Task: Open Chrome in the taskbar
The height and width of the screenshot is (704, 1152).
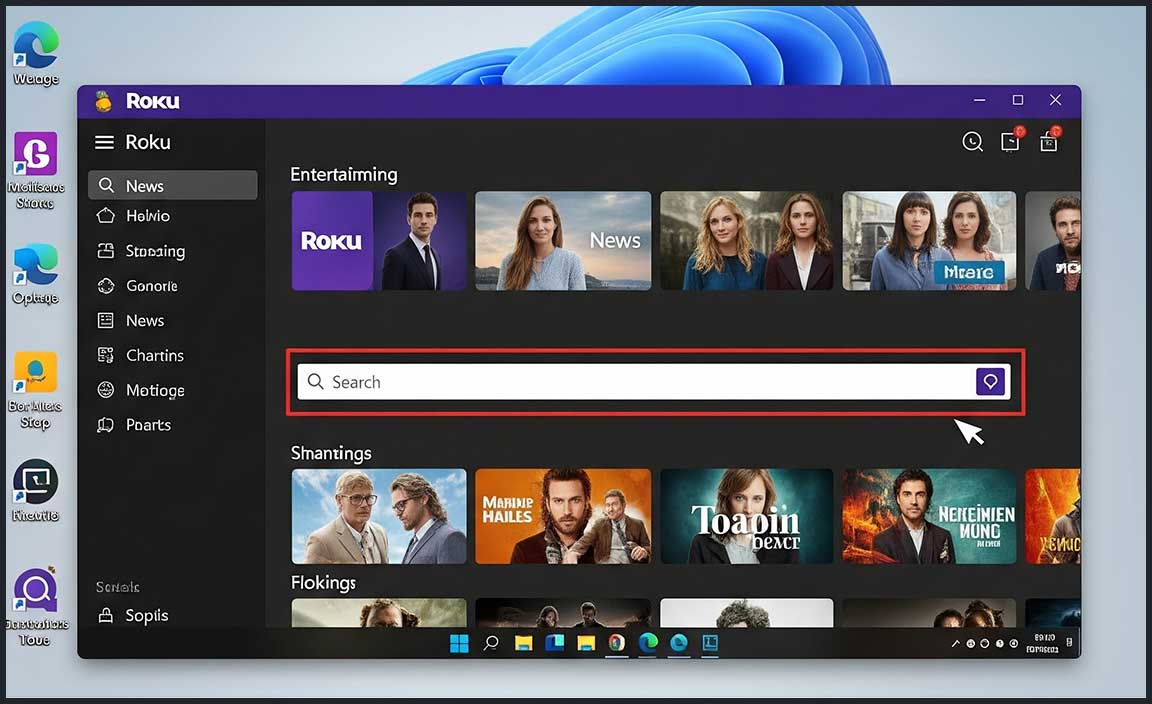Action: (616, 644)
